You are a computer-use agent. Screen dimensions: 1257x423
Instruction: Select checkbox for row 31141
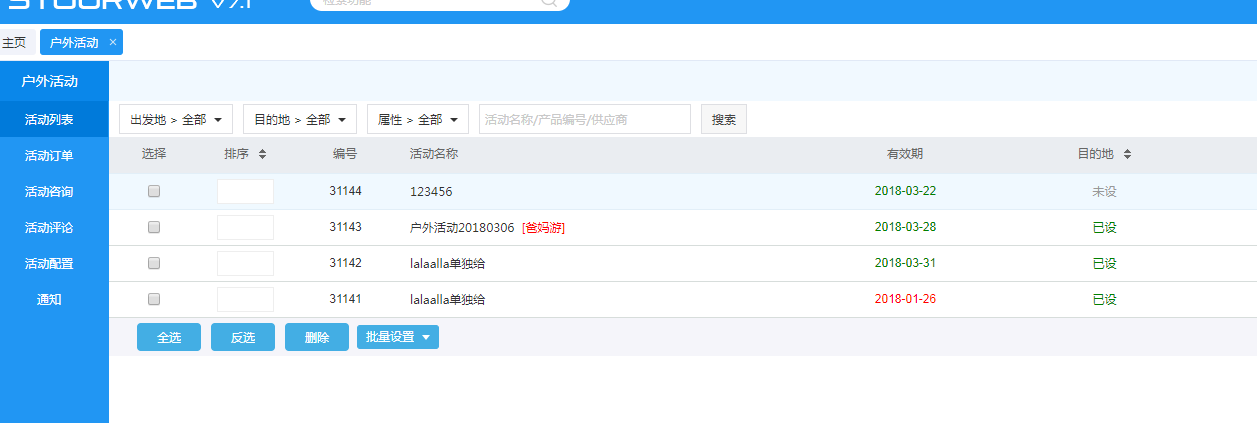[154, 299]
